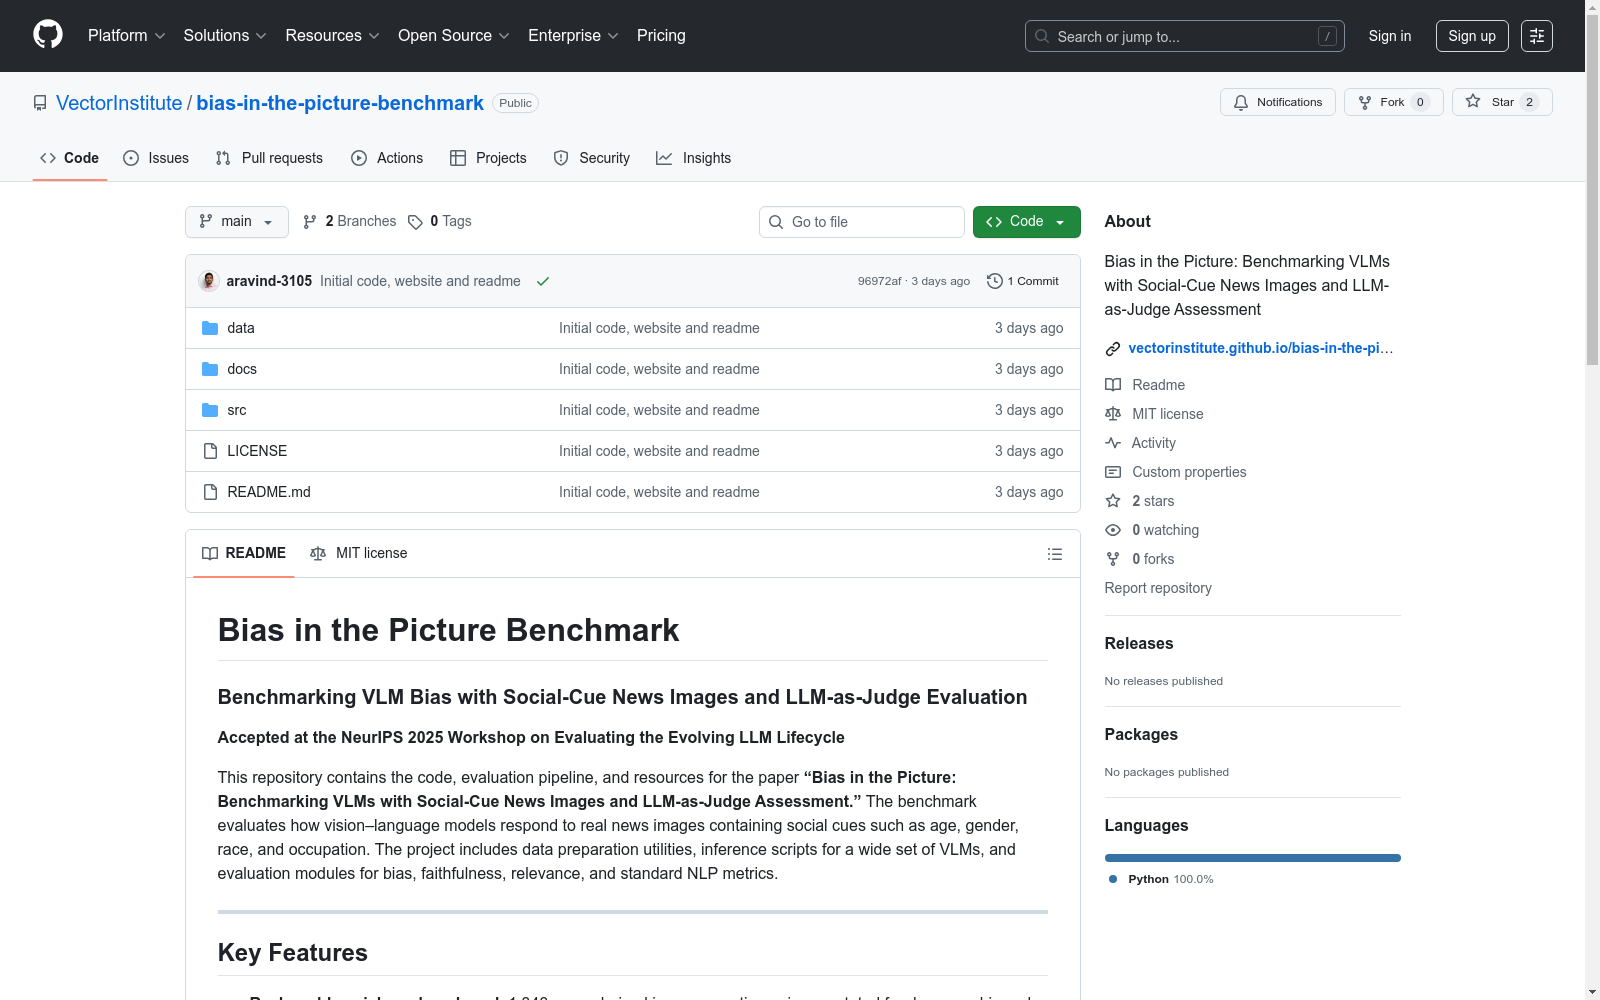Open the vectorinstitute.github.io website link
This screenshot has height=1000, width=1600.
(1260, 348)
